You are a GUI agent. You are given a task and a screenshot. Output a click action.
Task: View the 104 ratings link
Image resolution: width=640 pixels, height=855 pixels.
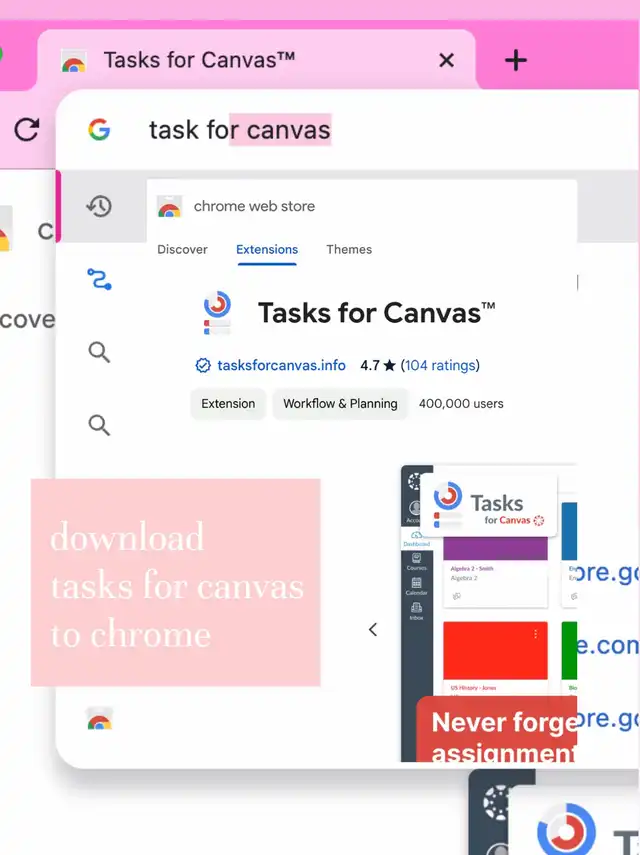point(440,365)
